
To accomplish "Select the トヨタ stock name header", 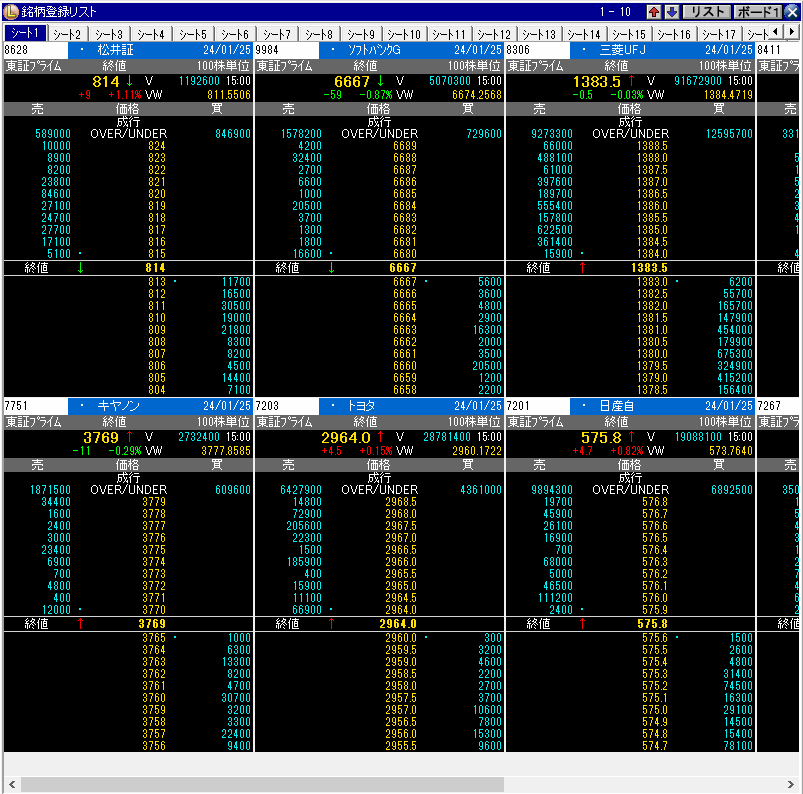I will 362,406.
